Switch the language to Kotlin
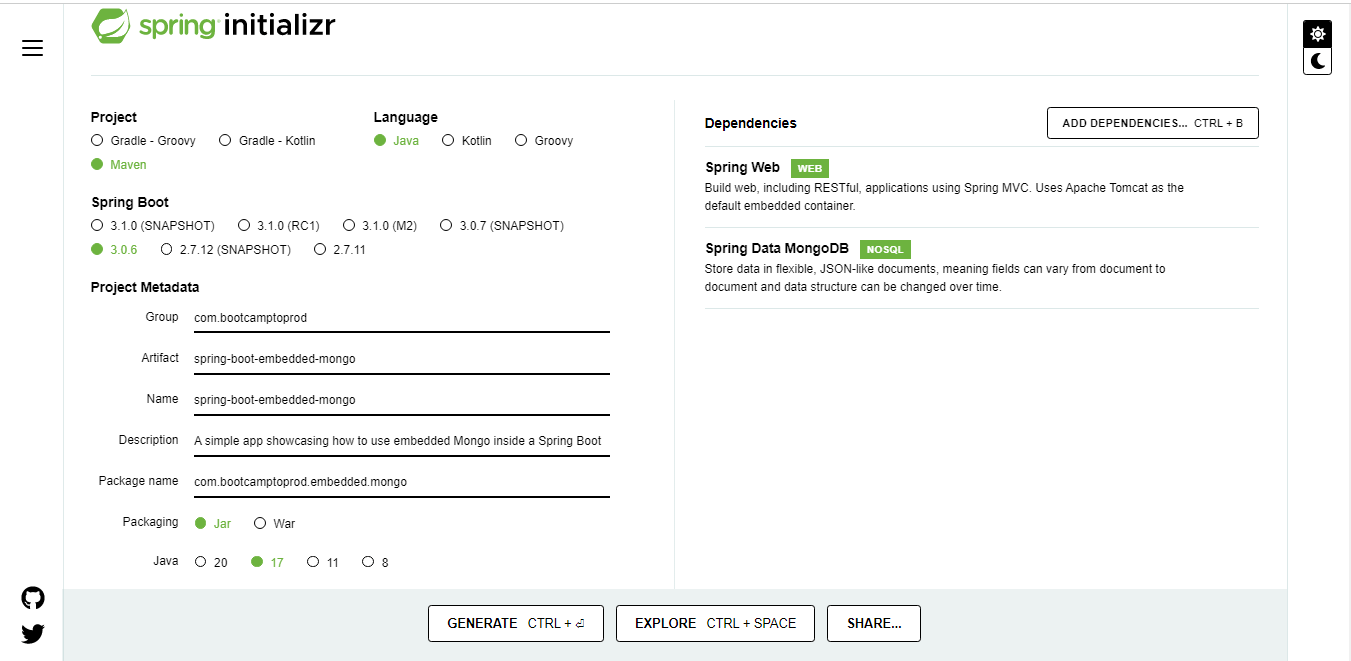The width and height of the screenshot is (1351, 661). (448, 140)
